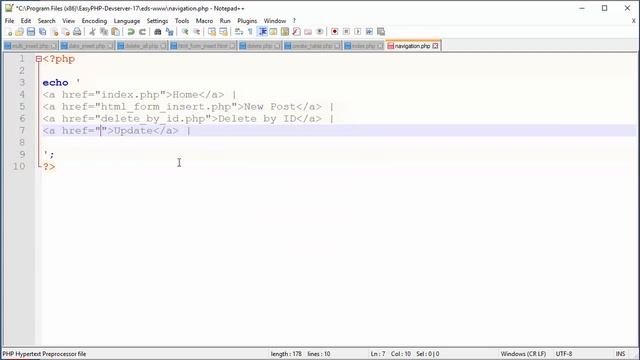640x360 pixels.
Task: Open the Language menu
Action: pyautogui.click(x=127, y=20)
